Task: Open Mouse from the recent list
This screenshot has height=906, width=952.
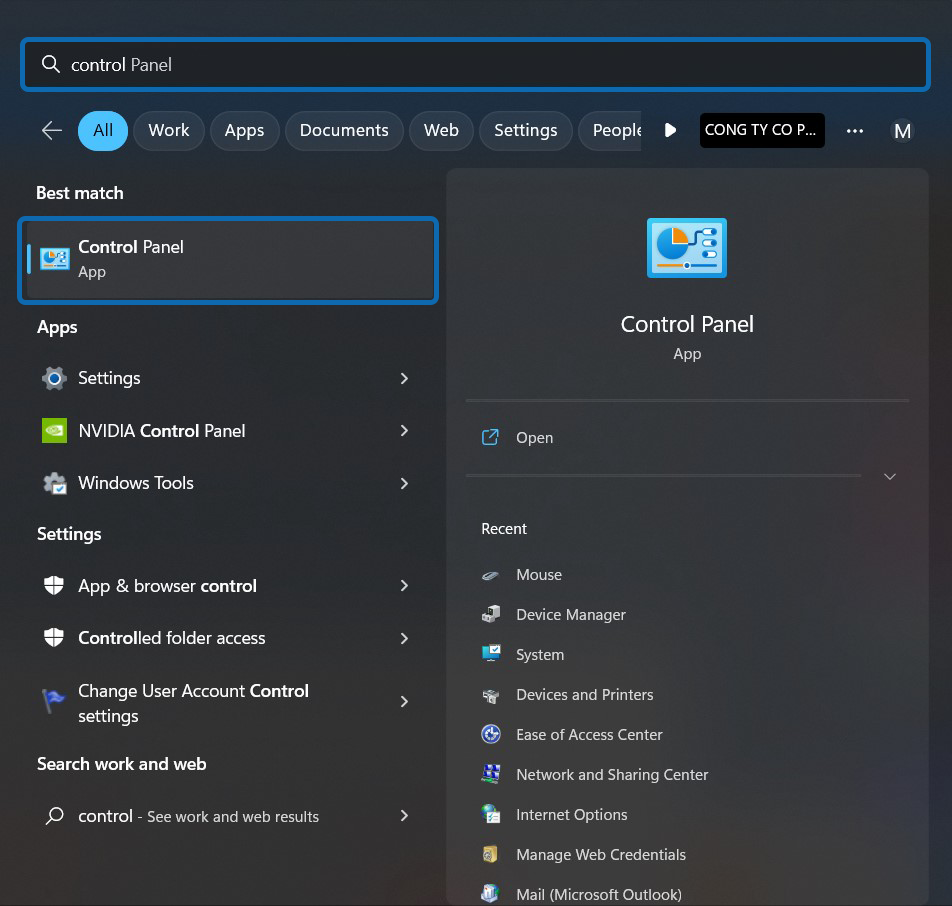Action: (x=538, y=575)
